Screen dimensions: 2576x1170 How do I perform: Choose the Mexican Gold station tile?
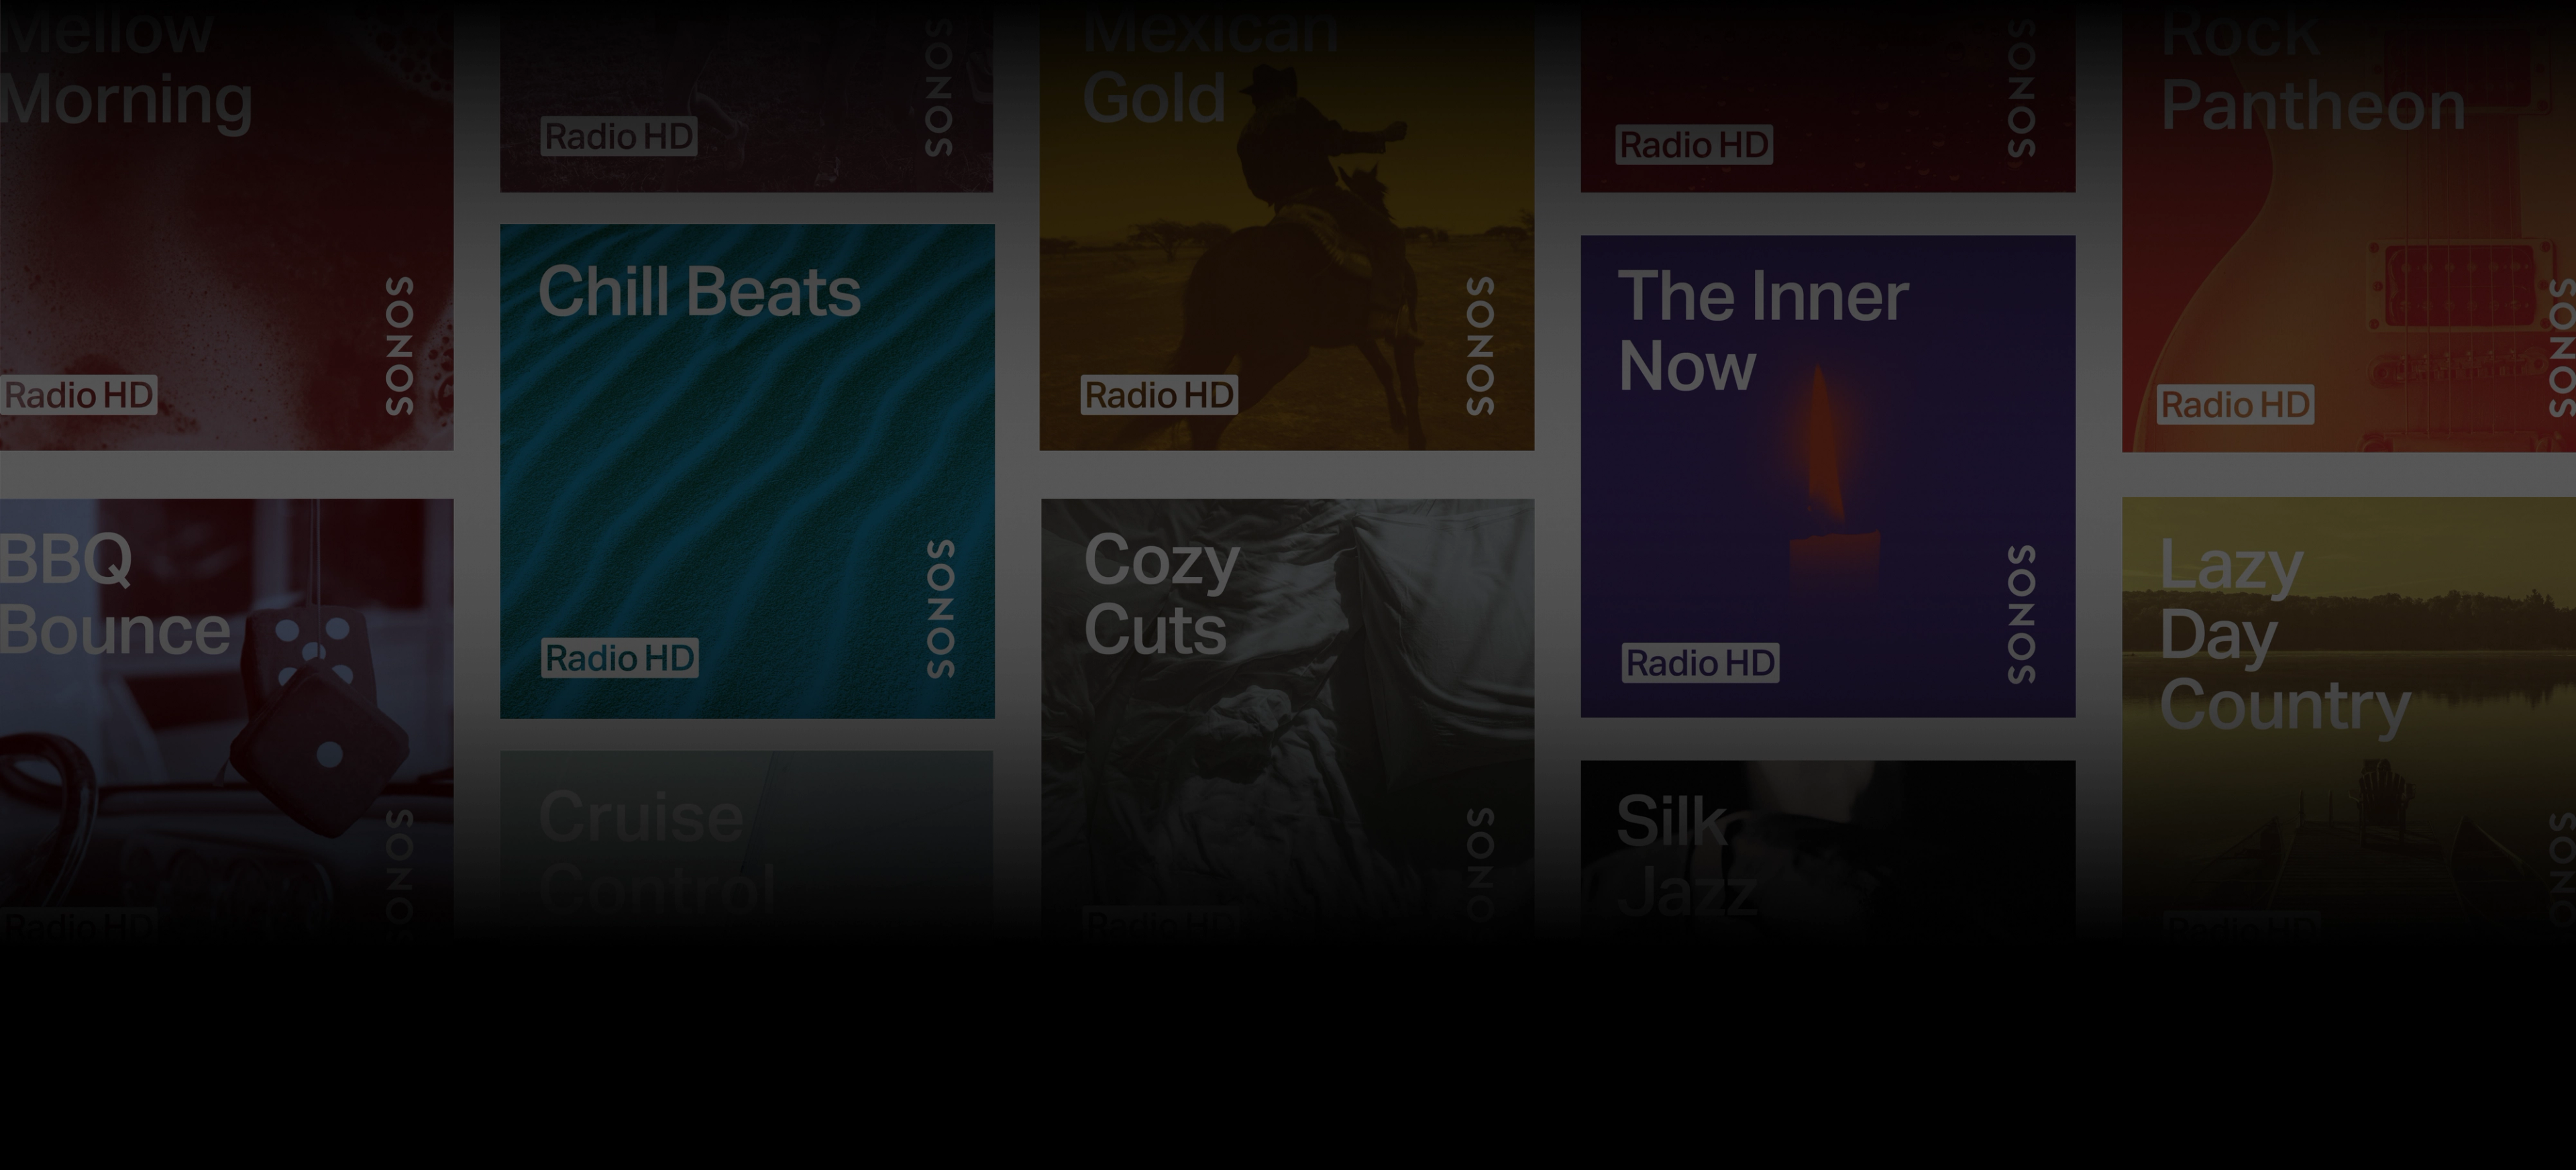tap(1287, 225)
